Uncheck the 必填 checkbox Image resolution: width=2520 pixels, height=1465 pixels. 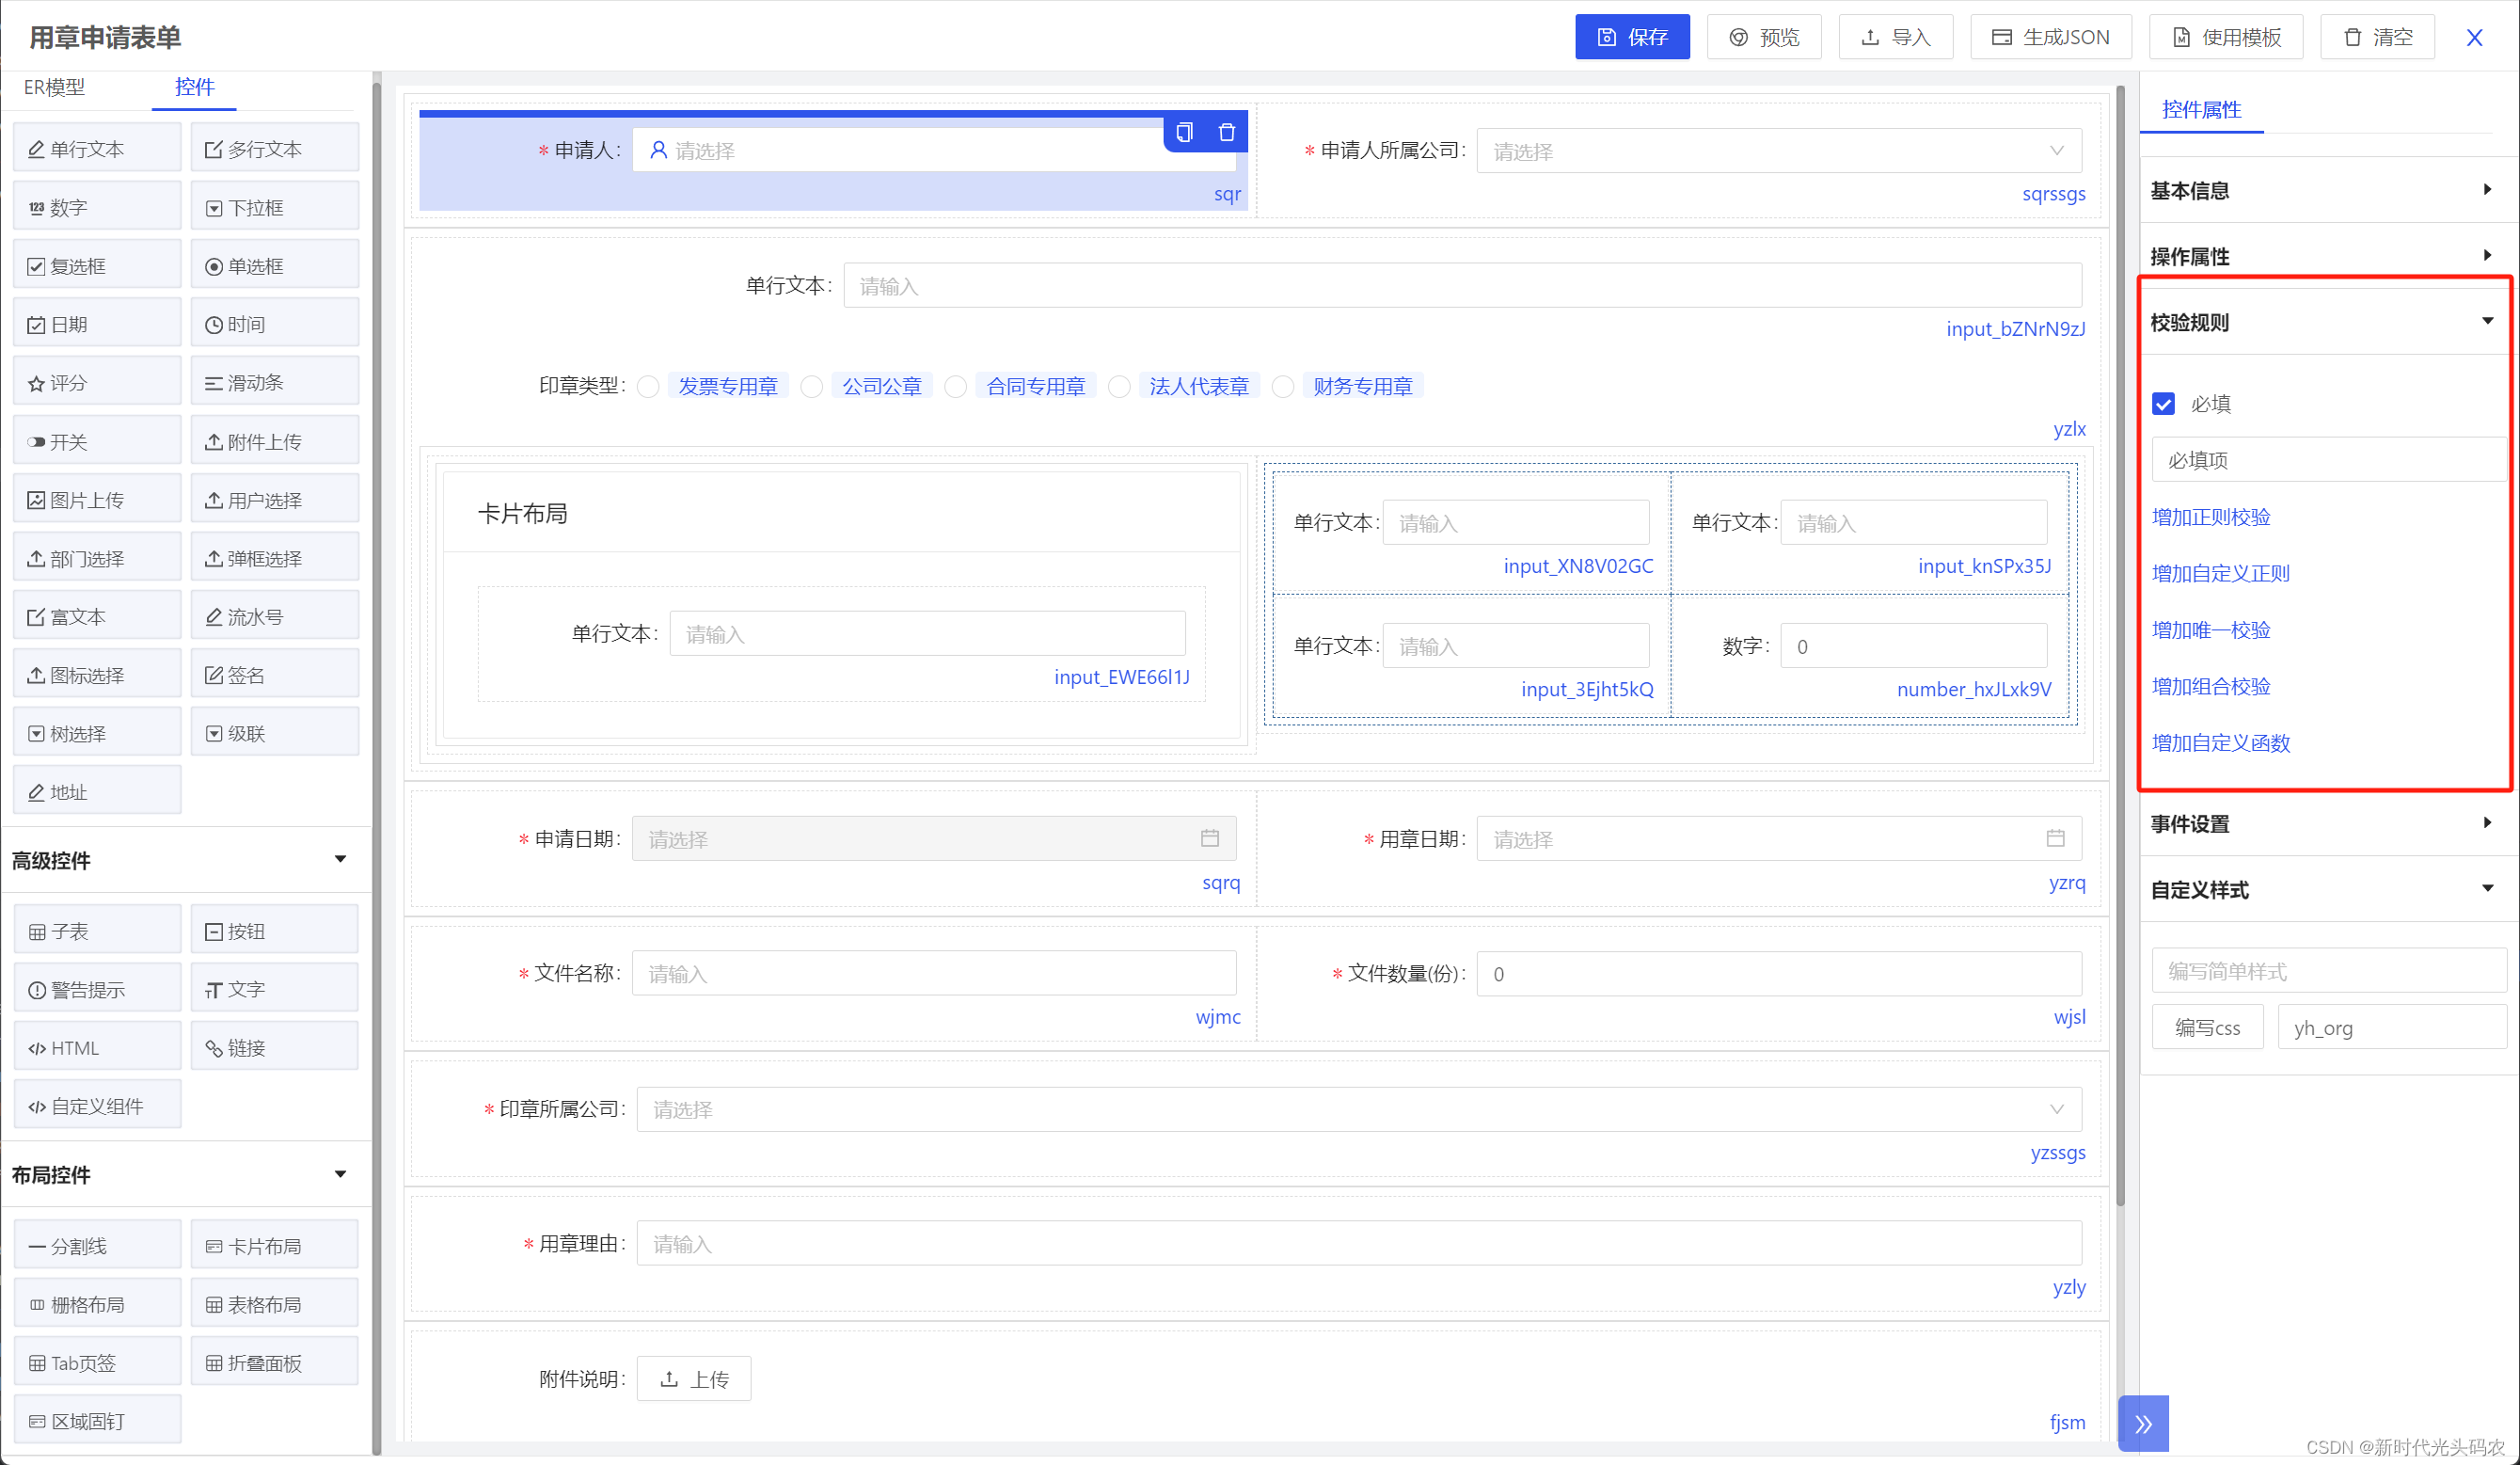[x=2163, y=404]
